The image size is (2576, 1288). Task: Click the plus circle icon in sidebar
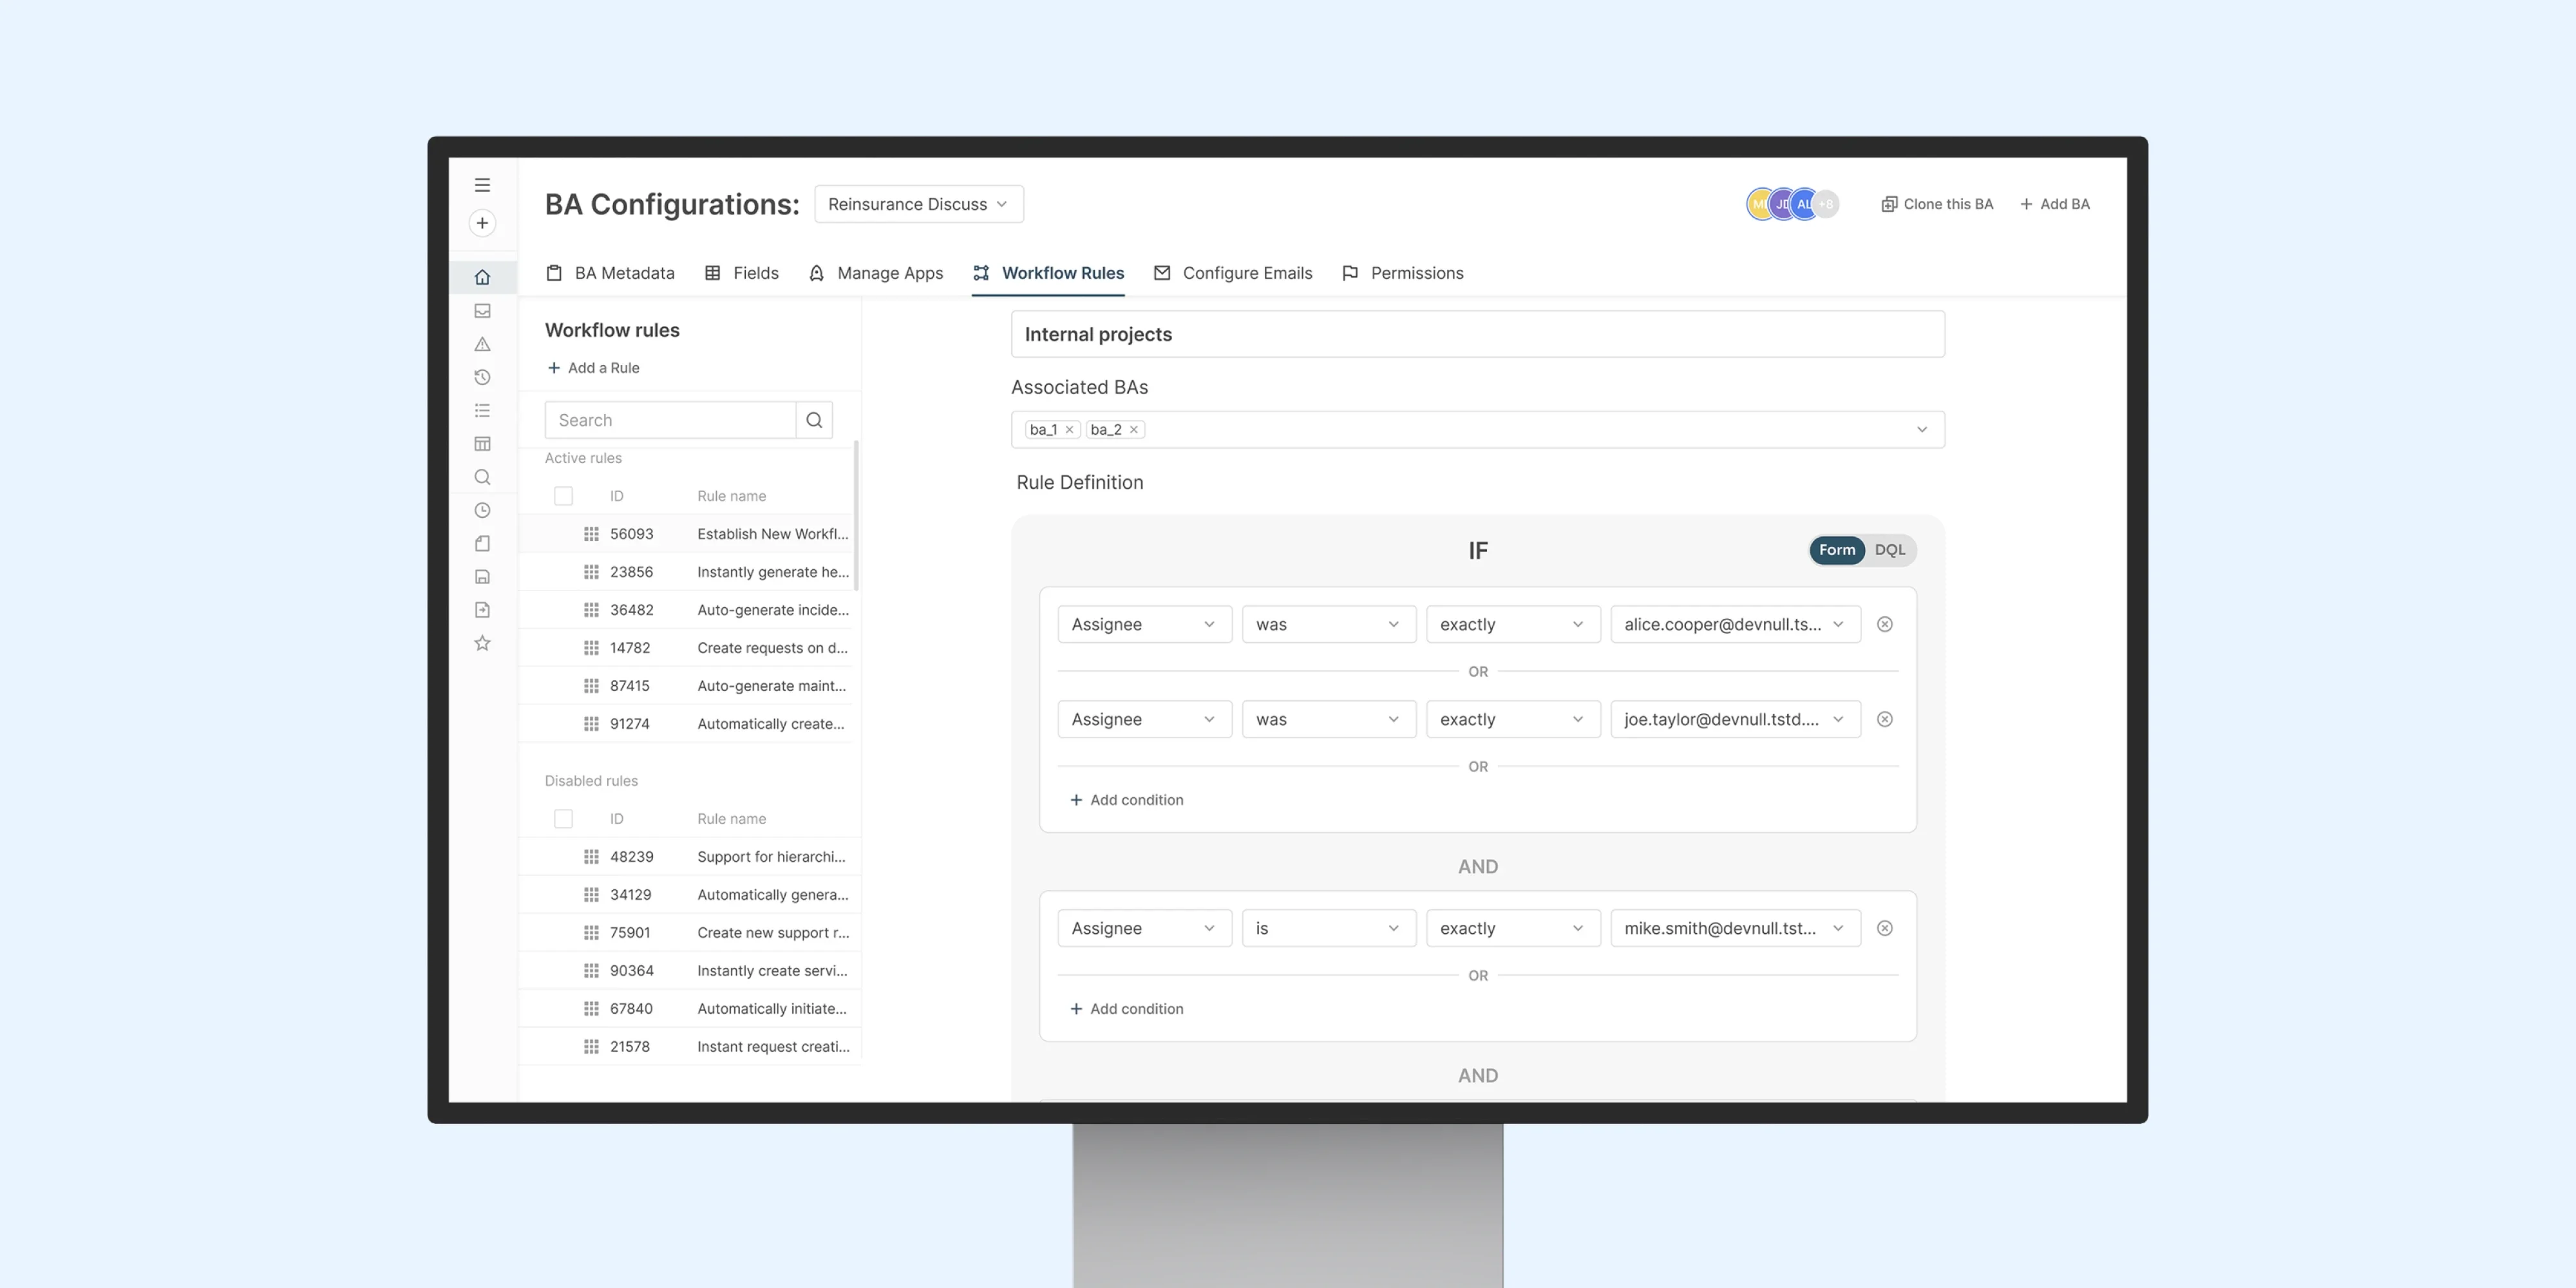pyautogui.click(x=482, y=223)
